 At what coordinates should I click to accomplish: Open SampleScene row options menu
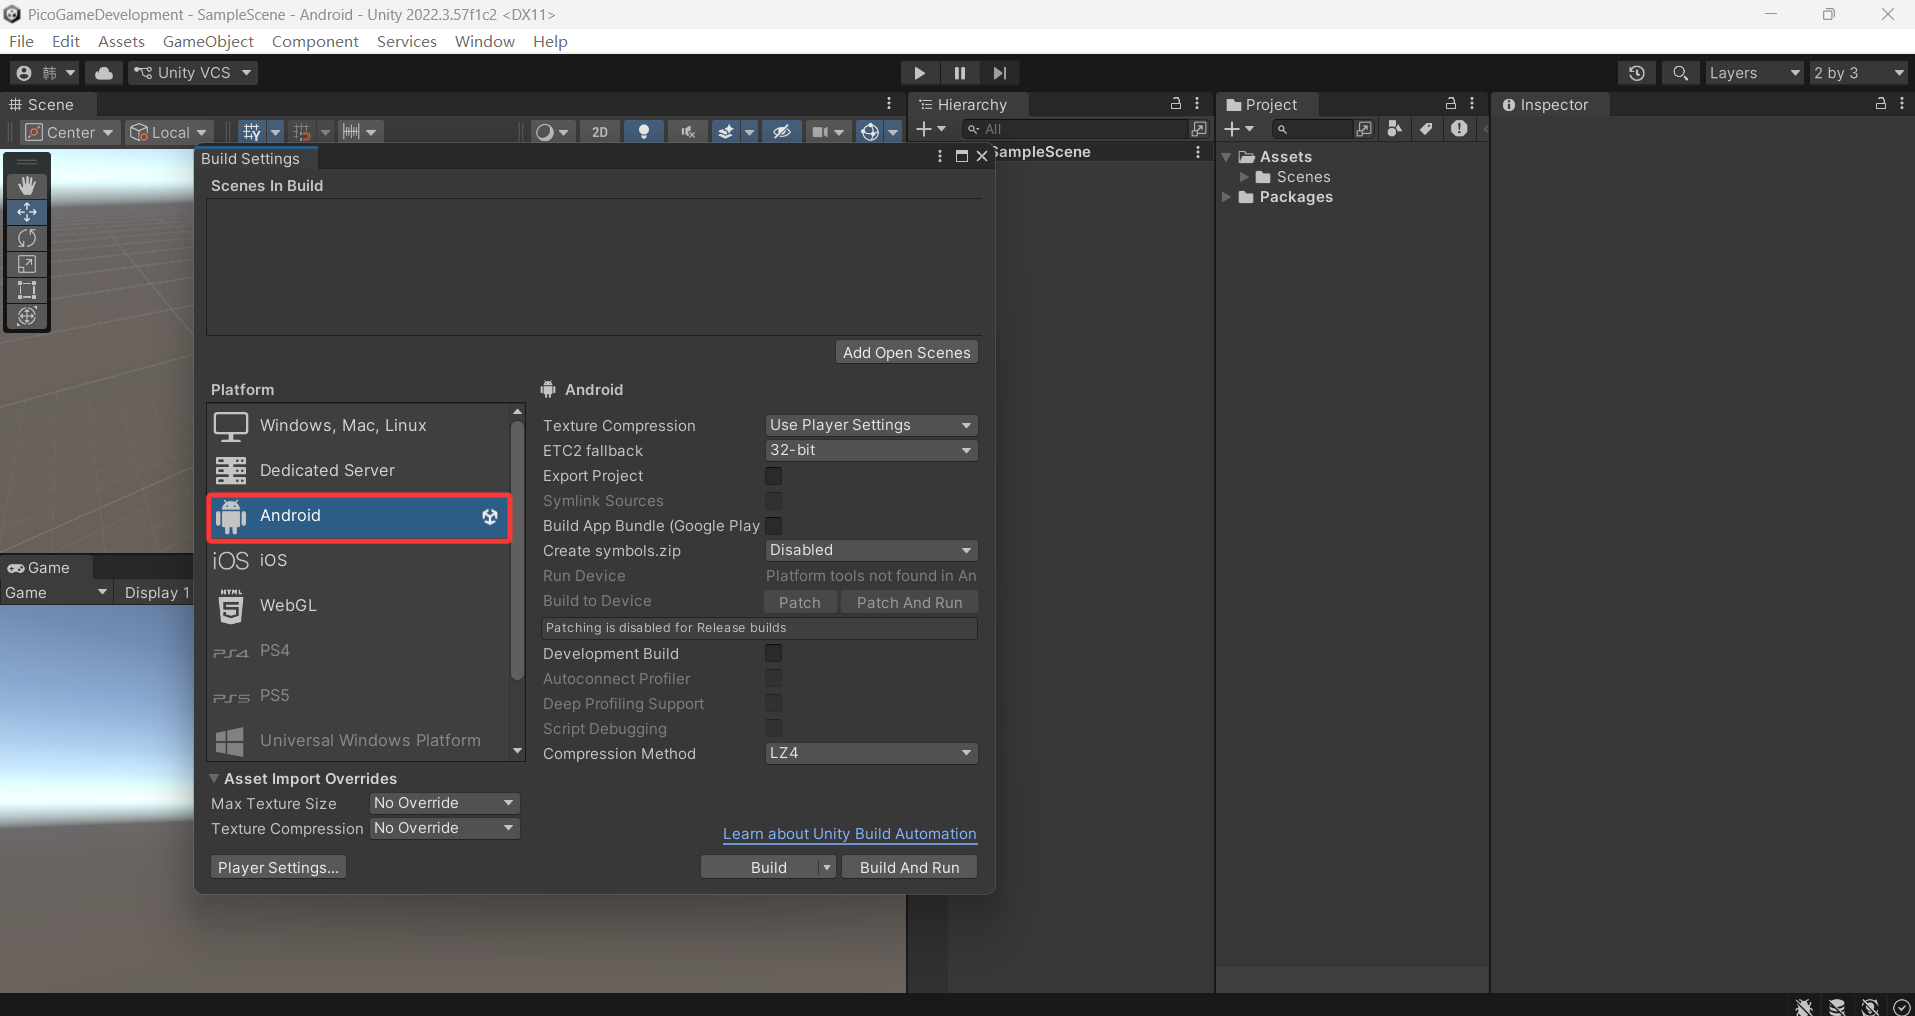[1198, 152]
